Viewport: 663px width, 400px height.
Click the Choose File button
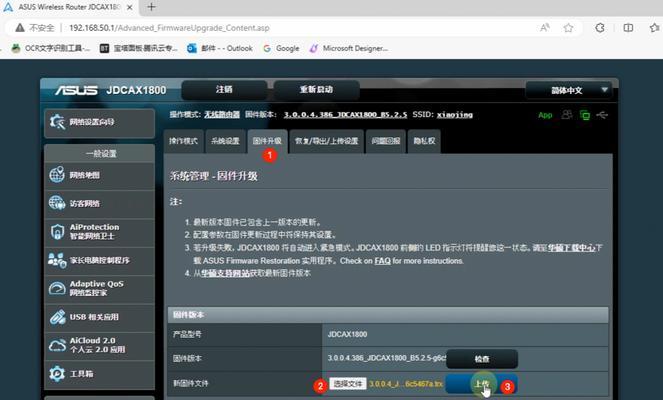pos(348,384)
